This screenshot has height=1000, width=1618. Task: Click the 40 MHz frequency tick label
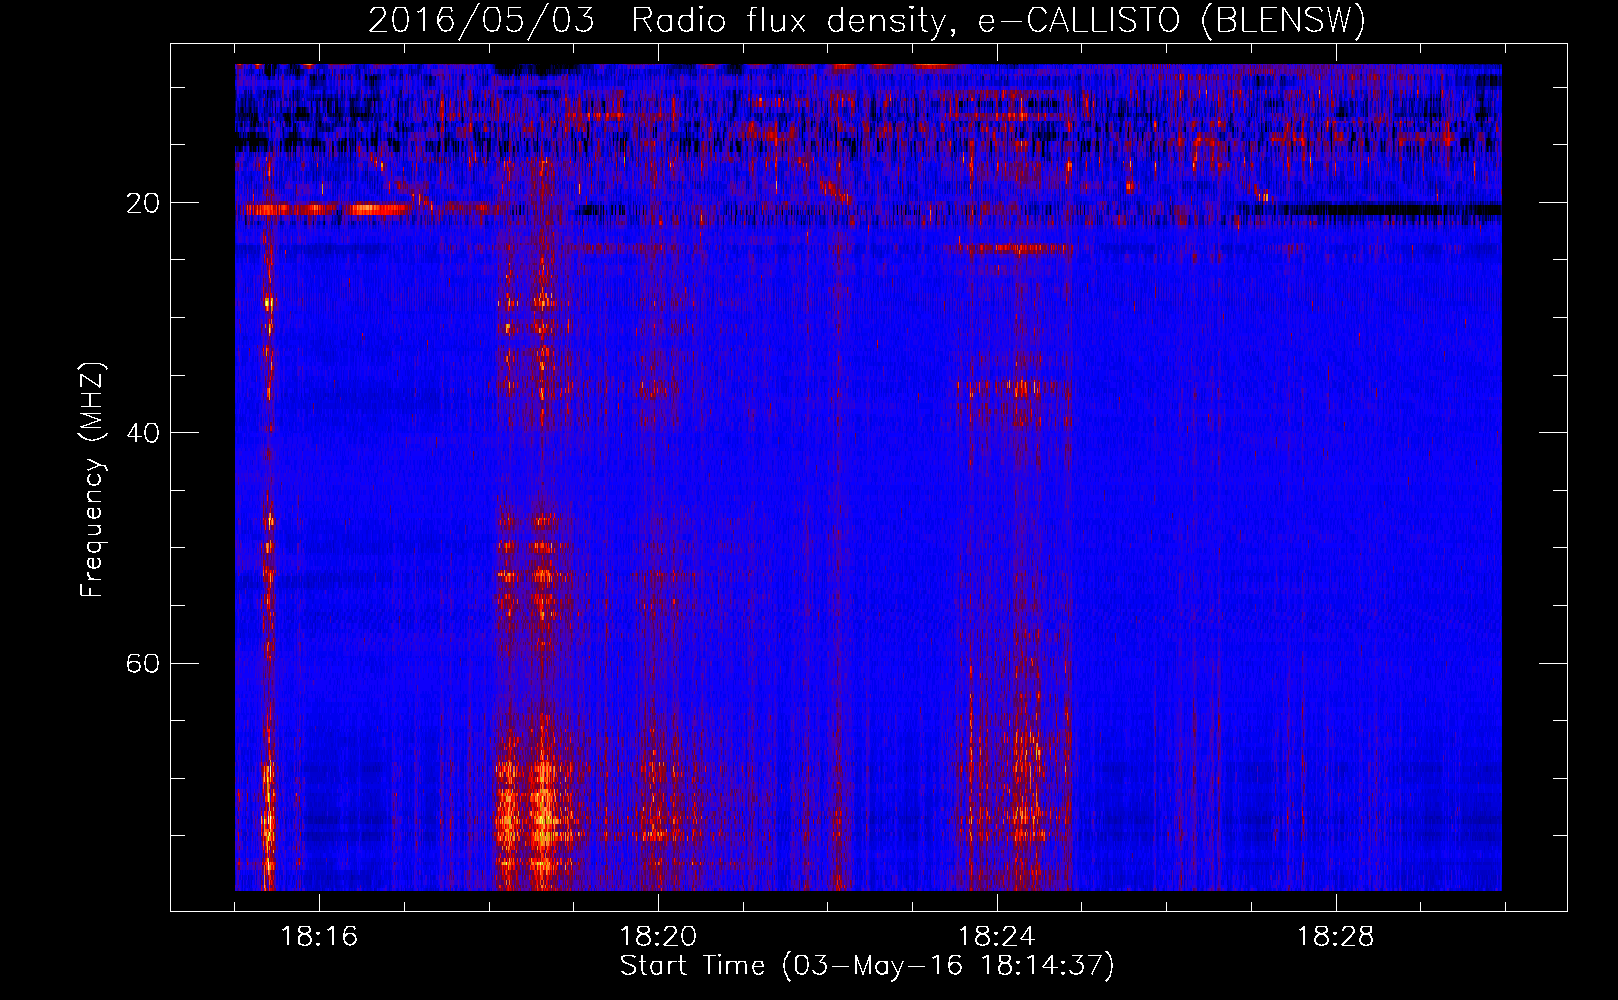coord(143,433)
